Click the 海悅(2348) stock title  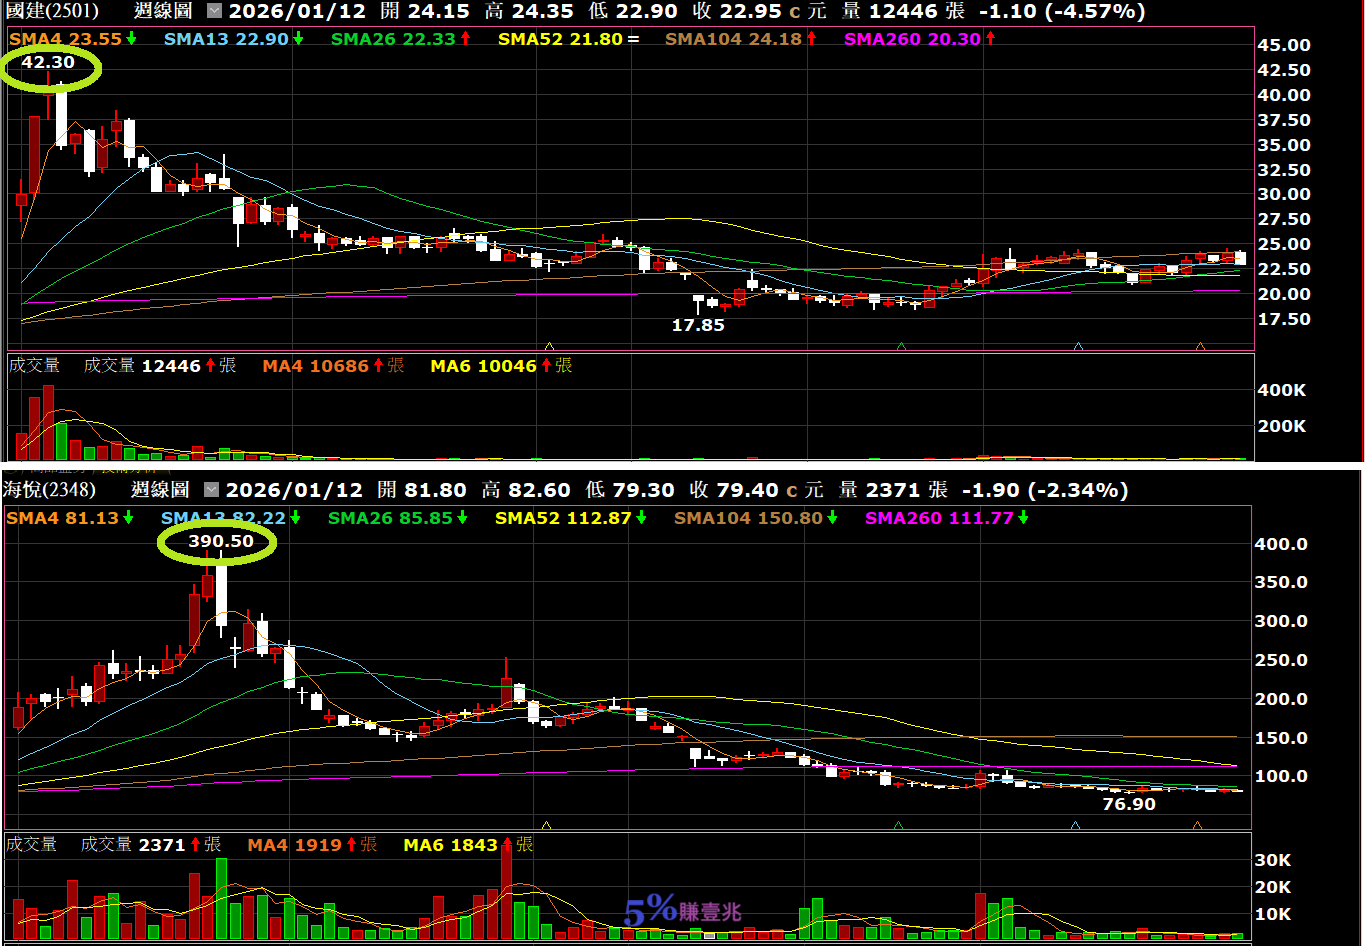[50, 490]
